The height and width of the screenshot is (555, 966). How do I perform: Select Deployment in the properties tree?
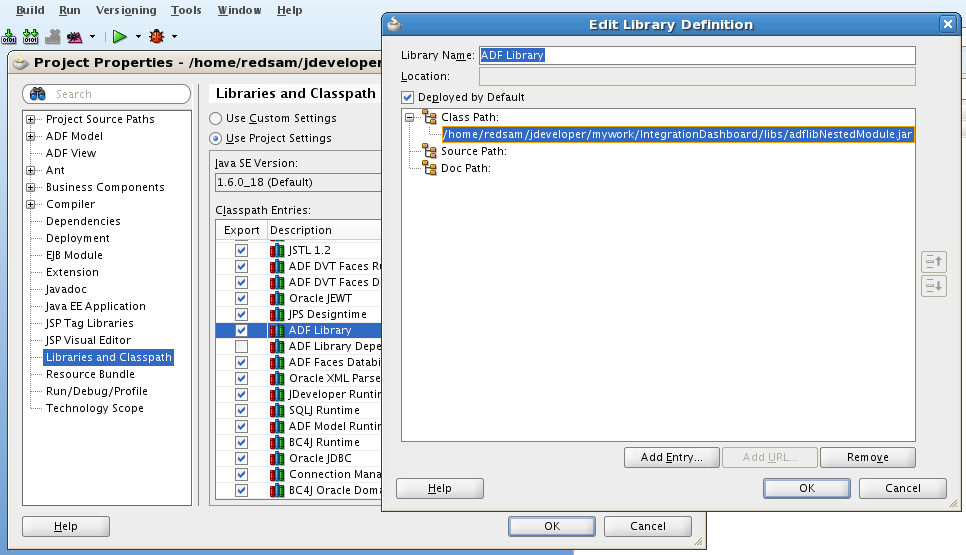(78, 238)
